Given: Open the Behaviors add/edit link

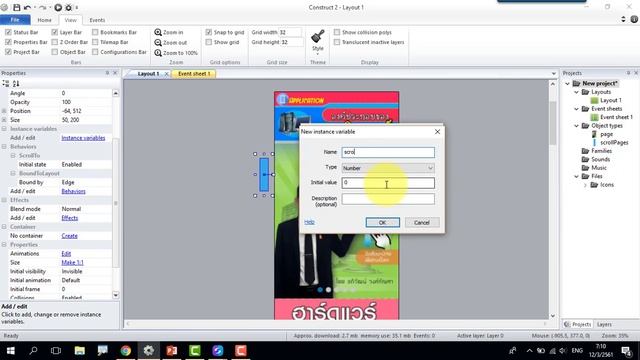Looking at the screenshot, I should coord(73,191).
